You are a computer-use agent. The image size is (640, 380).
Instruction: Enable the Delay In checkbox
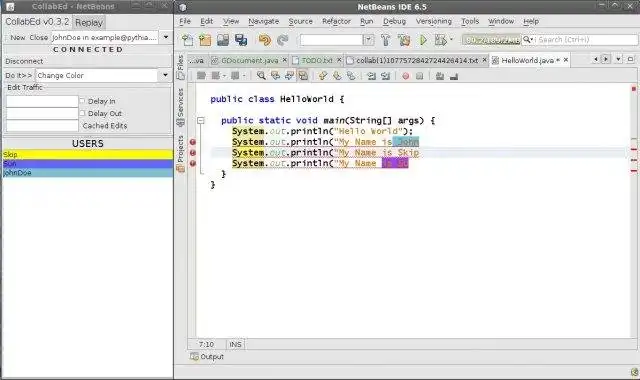click(x=82, y=100)
